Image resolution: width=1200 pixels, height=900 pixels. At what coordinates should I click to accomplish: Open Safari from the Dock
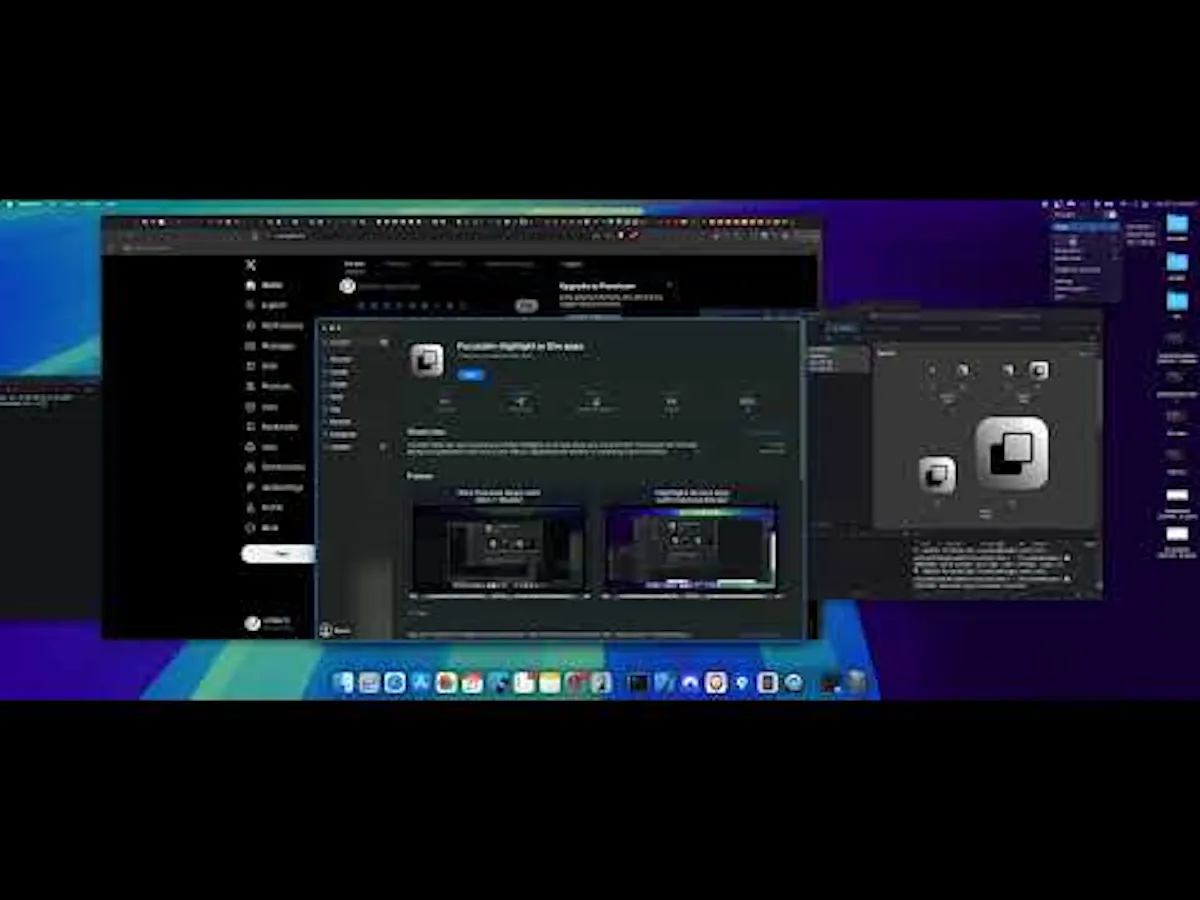pos(395,682)
